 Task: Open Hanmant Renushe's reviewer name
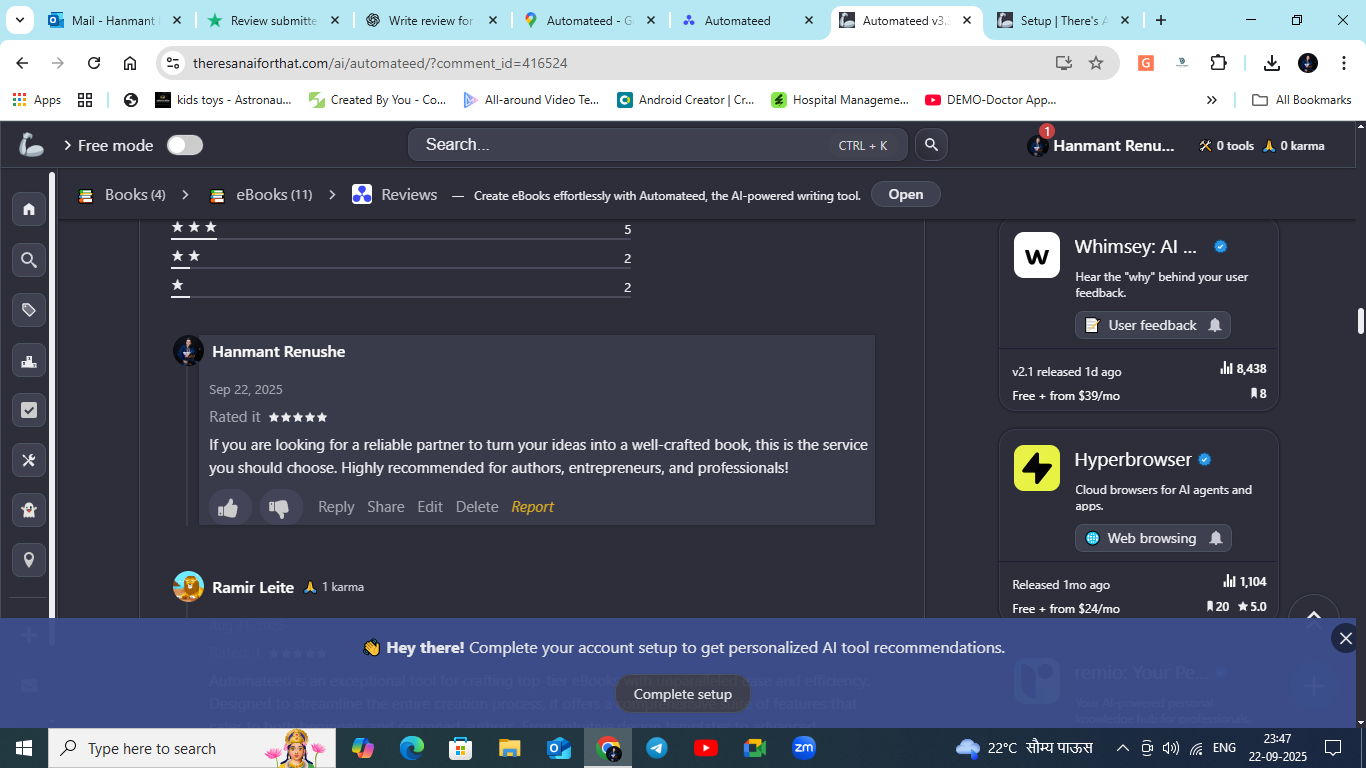(x=279, y=352)
